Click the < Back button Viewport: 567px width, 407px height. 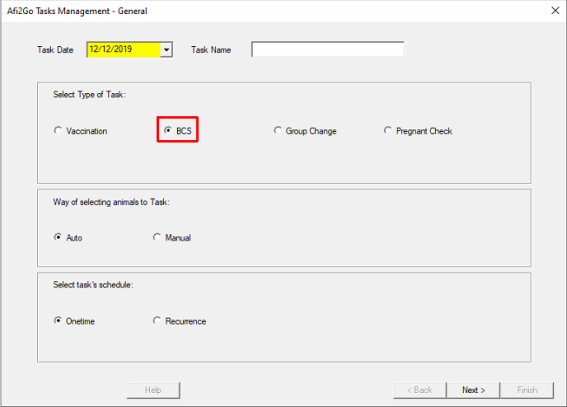click(420, 390)
